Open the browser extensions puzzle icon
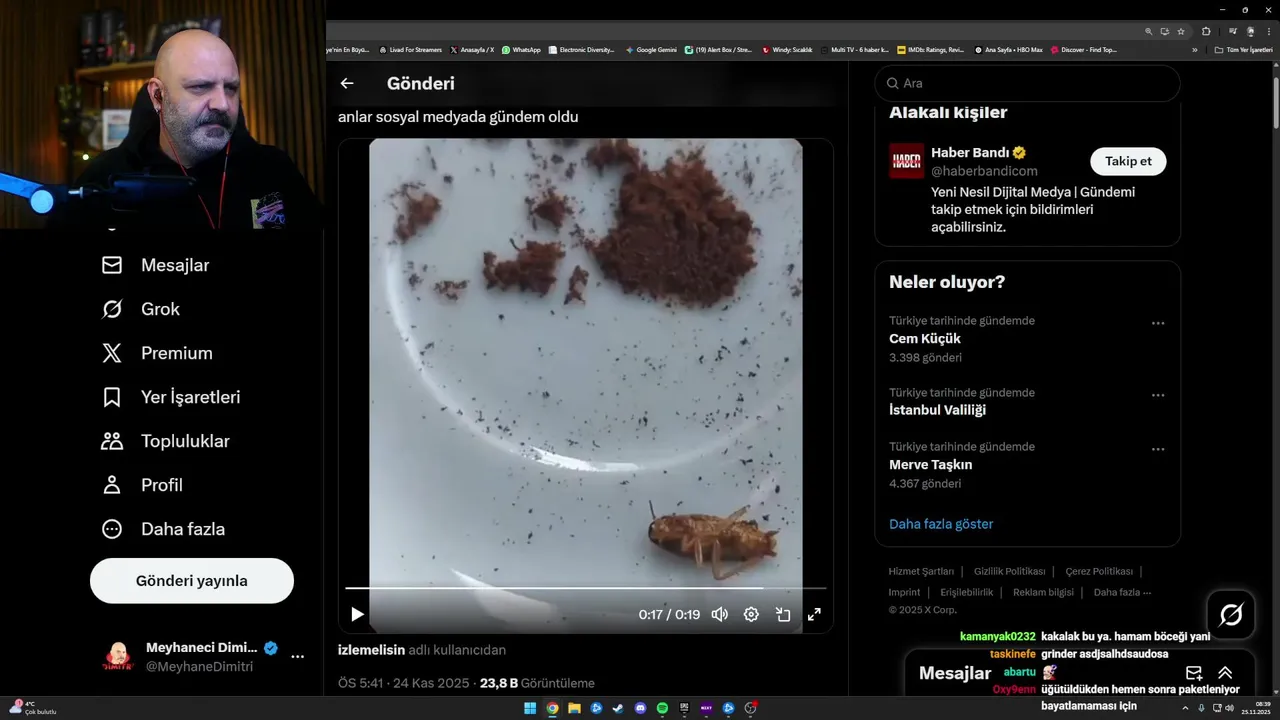The width and height of the screenshot is (1280, 720). point(1206,31)
